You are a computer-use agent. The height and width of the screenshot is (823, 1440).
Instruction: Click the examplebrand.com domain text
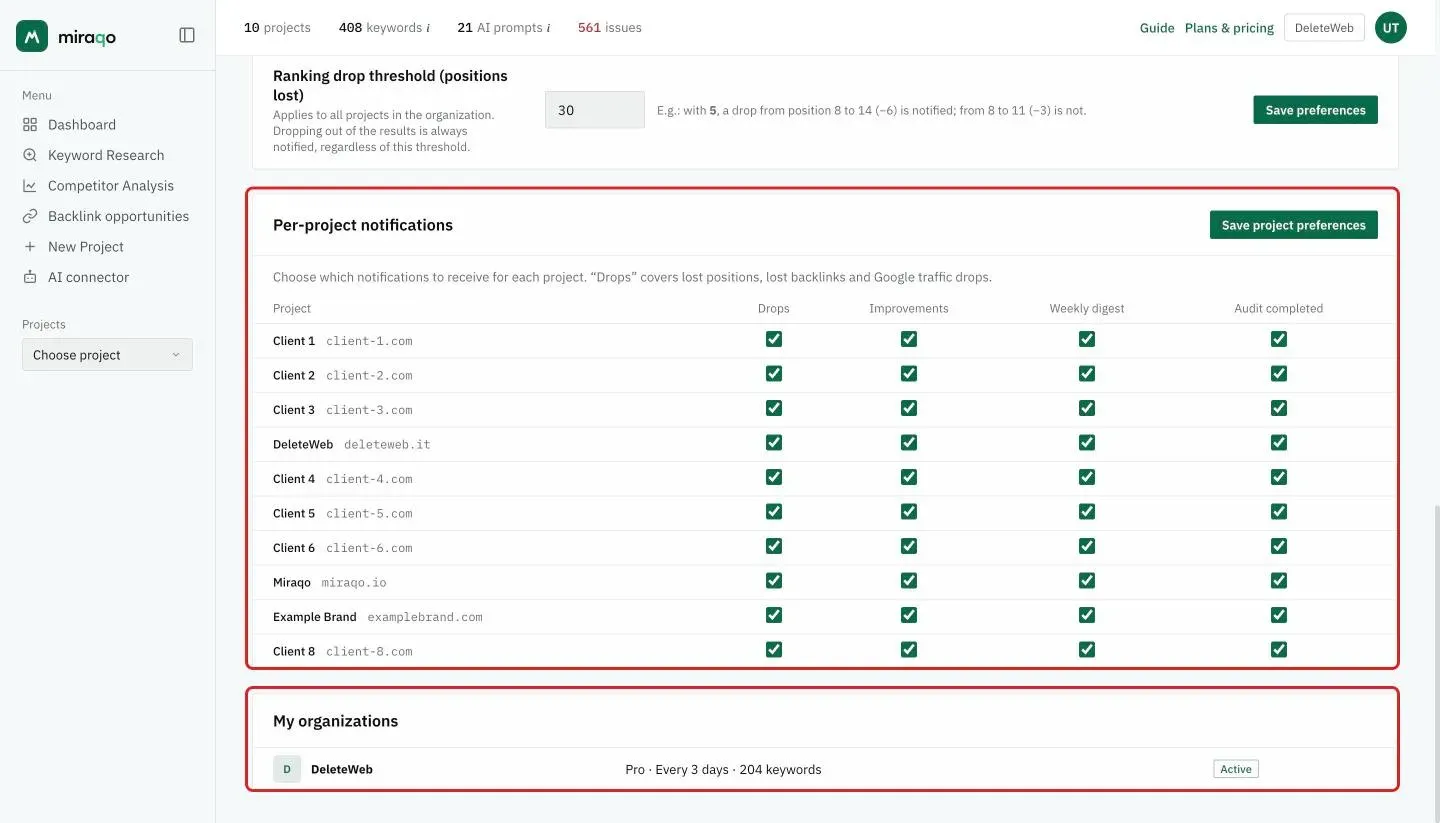tap(425, 617)
